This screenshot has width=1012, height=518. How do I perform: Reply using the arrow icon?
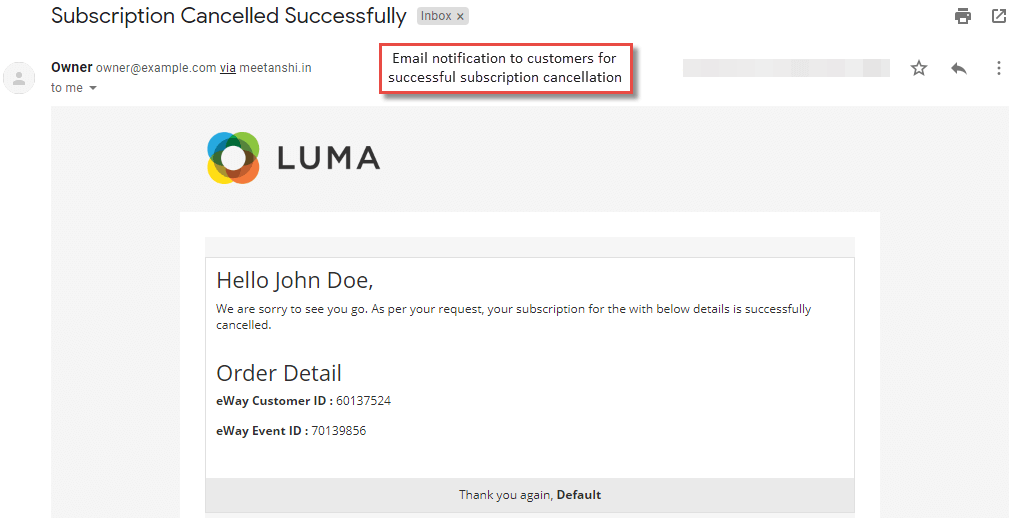(959, 68)
